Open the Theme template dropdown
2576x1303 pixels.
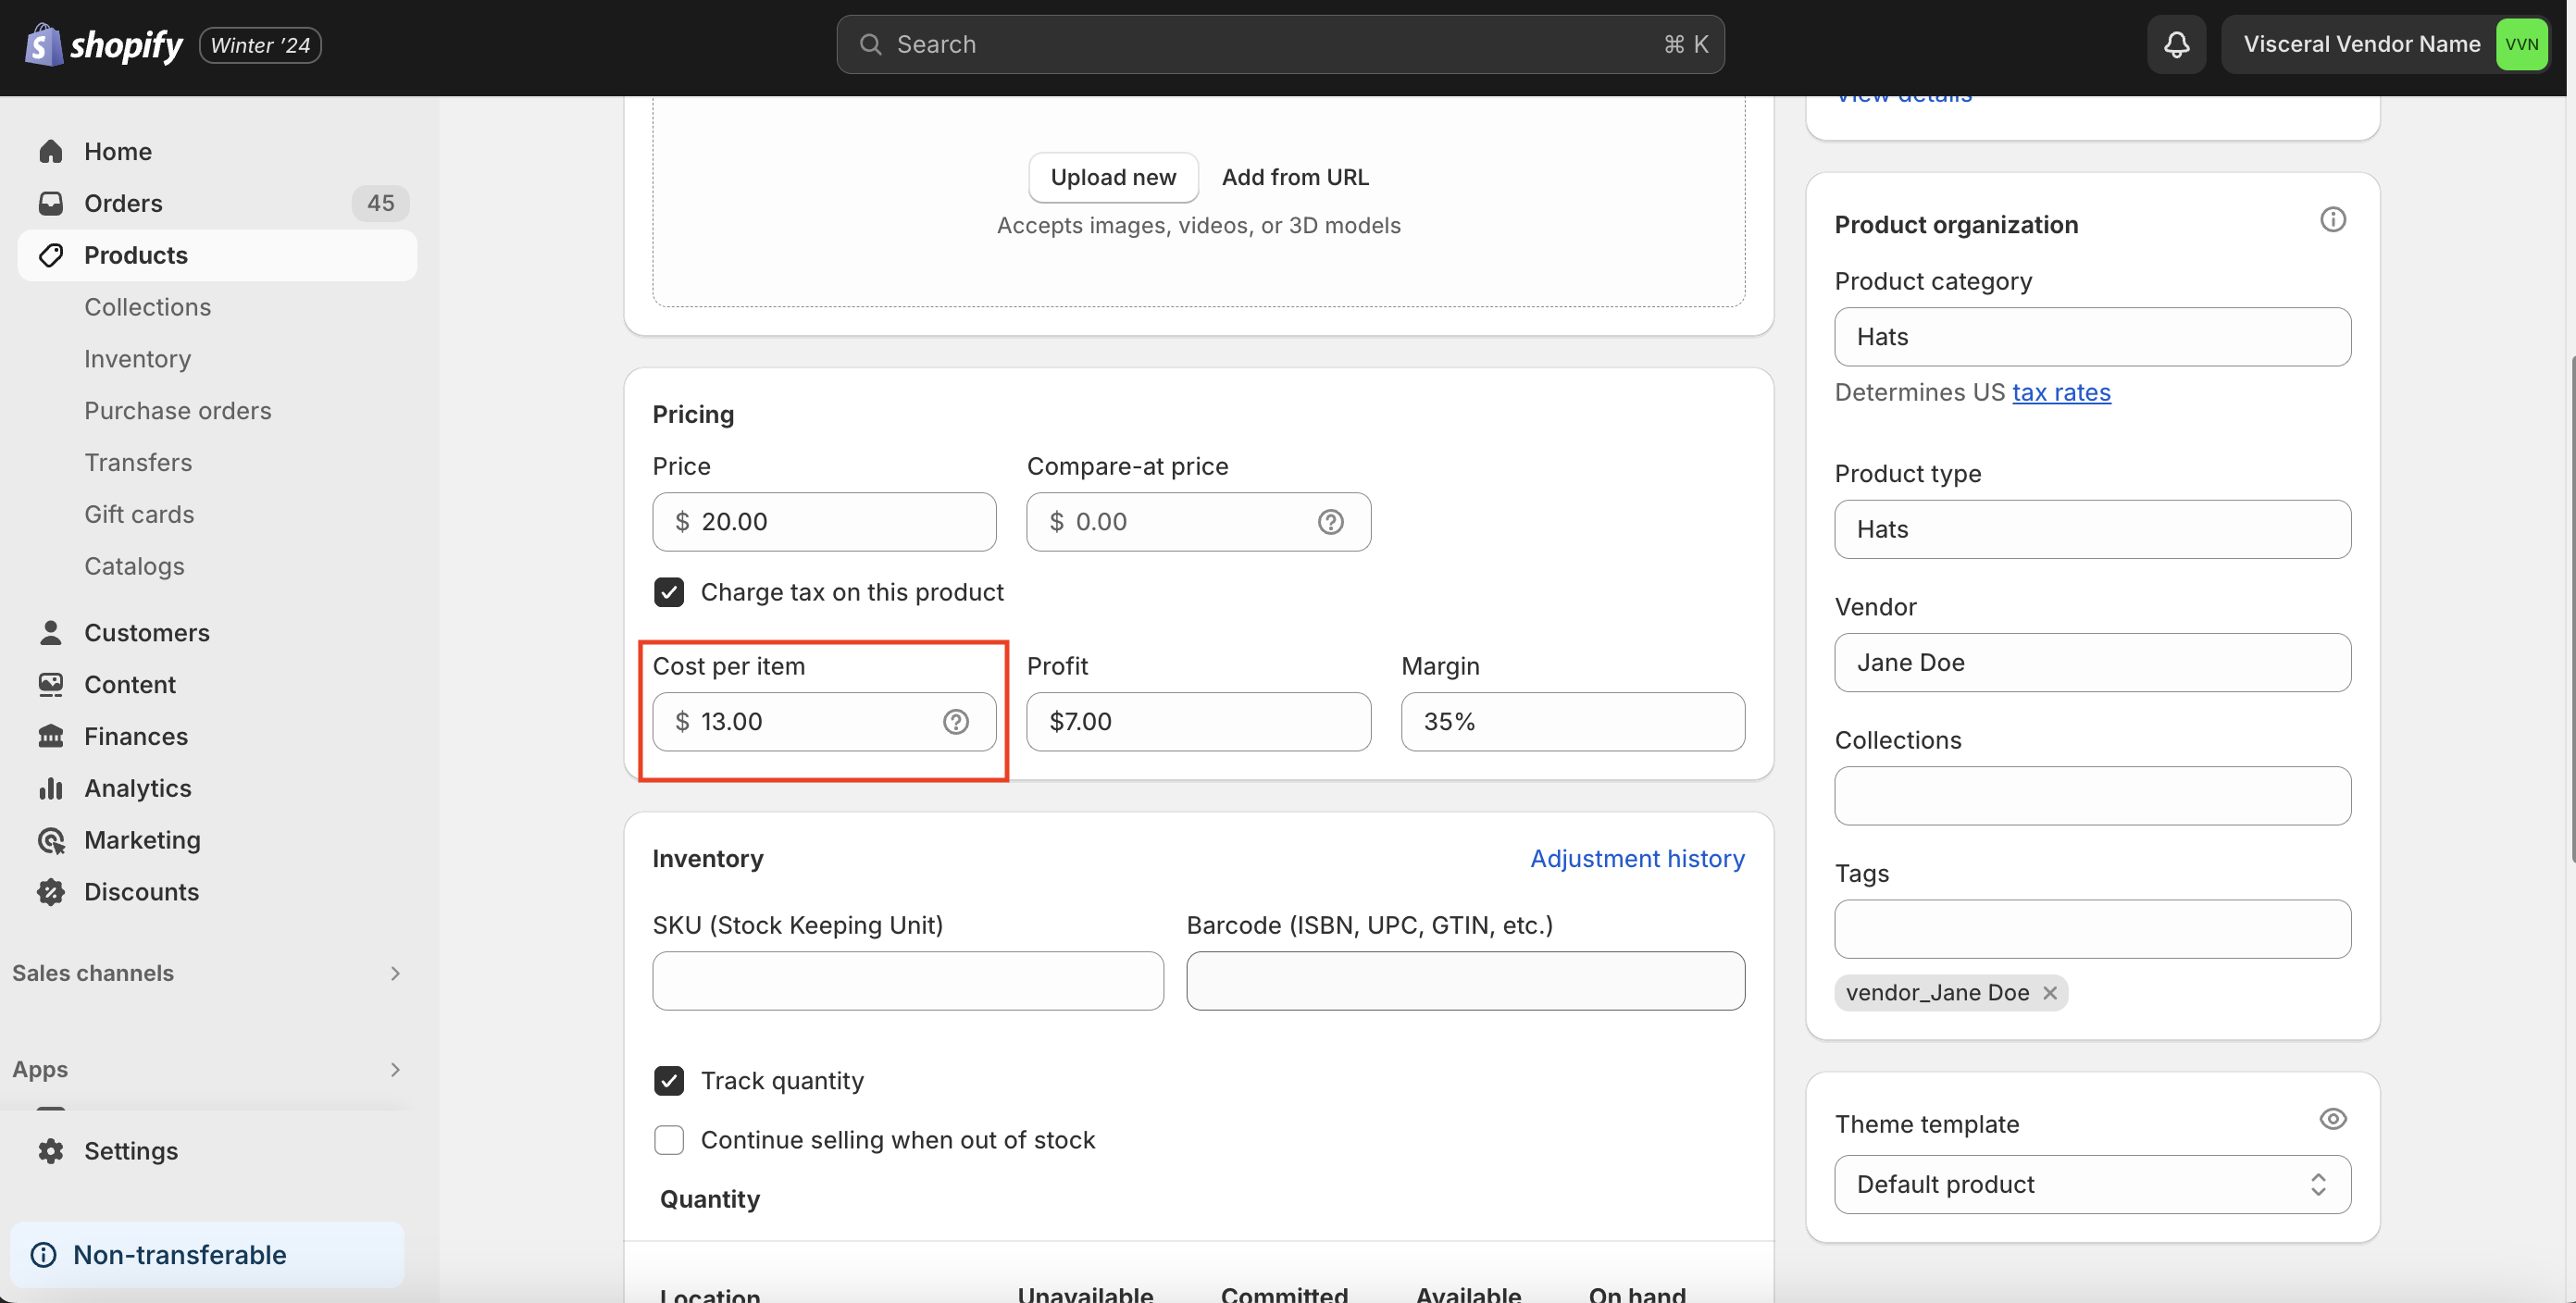[2091, 1184]
